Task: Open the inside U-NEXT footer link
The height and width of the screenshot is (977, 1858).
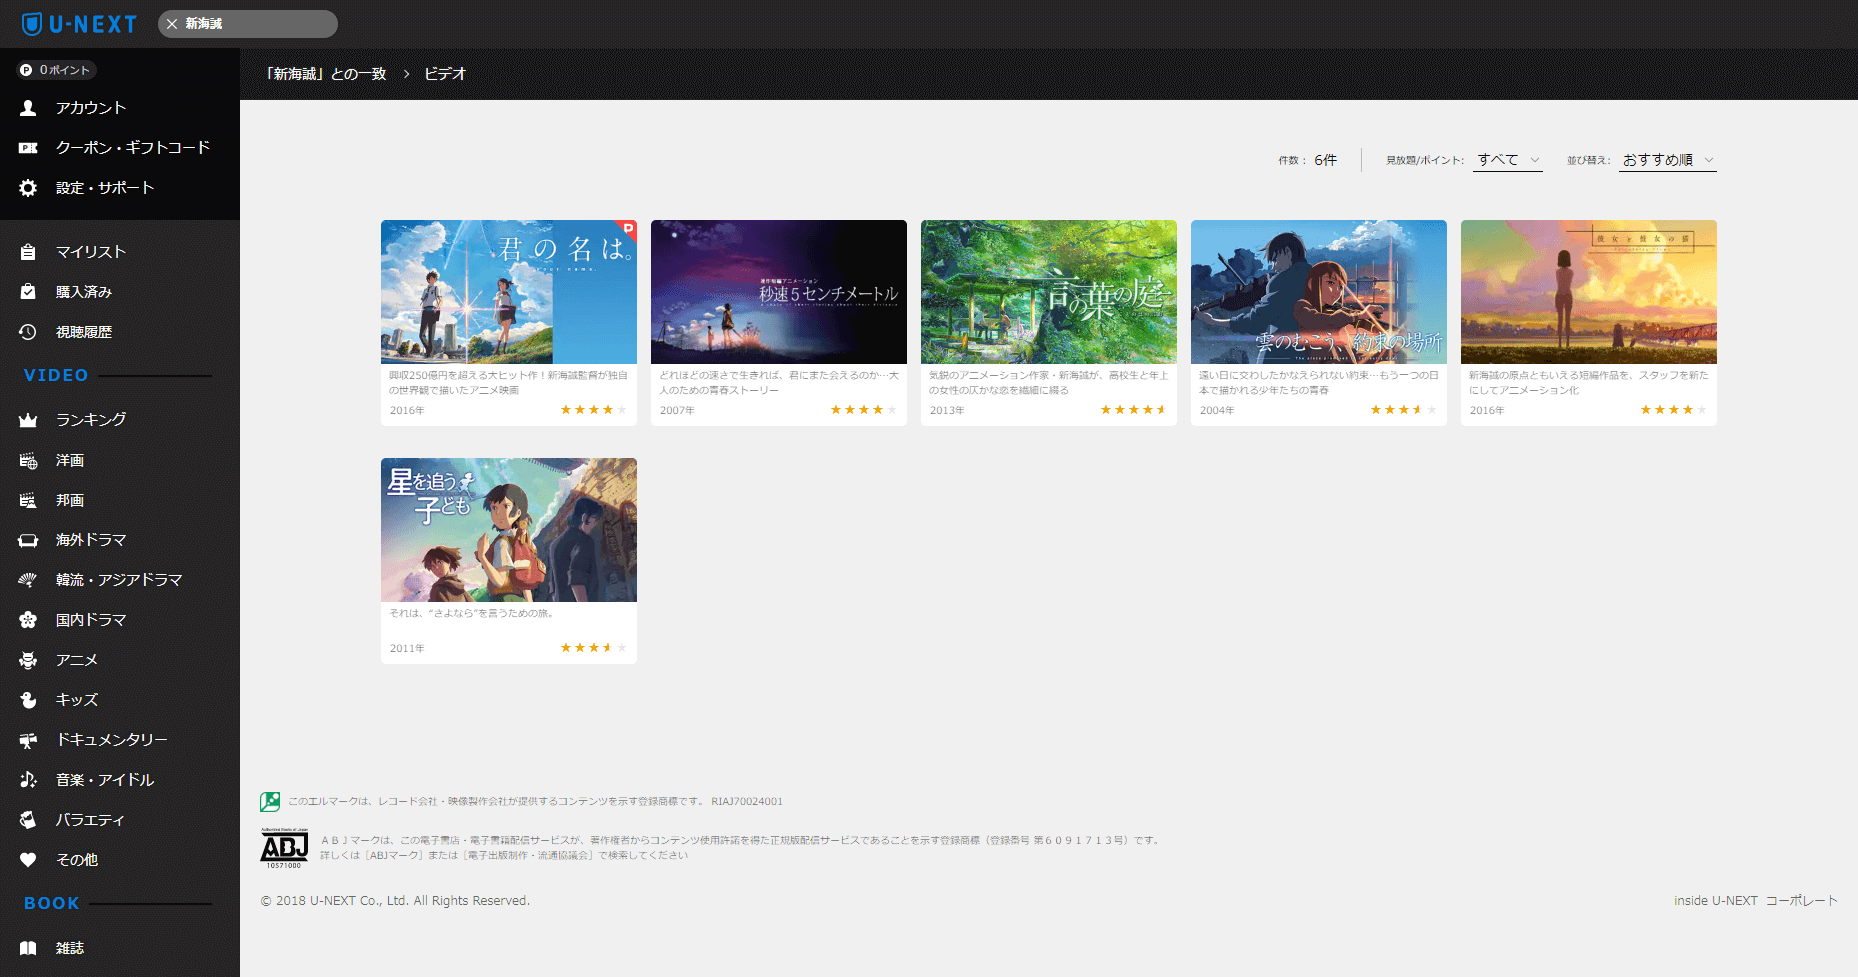Action: (x=1716, y=901)
